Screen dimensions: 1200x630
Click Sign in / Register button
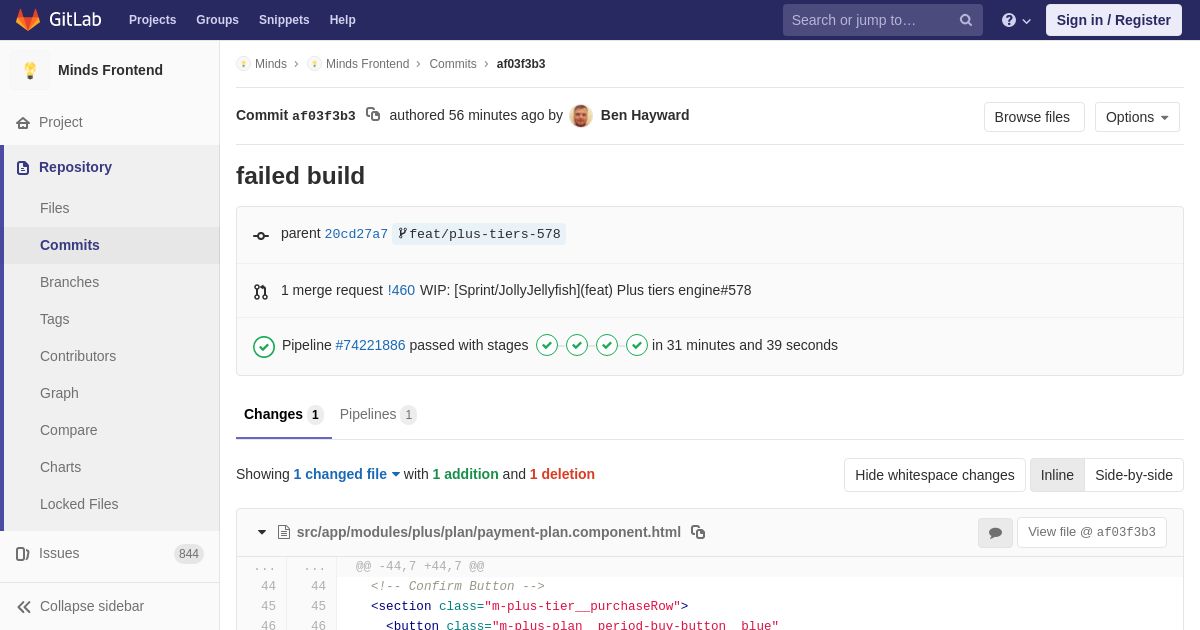coord(1114,20)
